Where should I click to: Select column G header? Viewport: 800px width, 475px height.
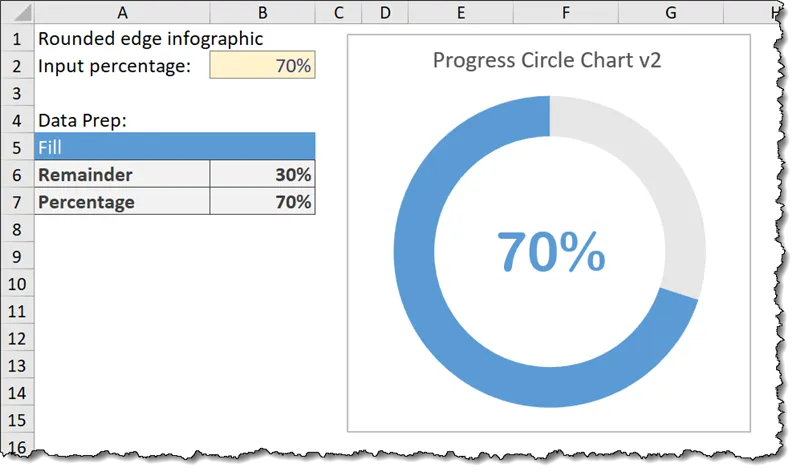pos(670,12)
